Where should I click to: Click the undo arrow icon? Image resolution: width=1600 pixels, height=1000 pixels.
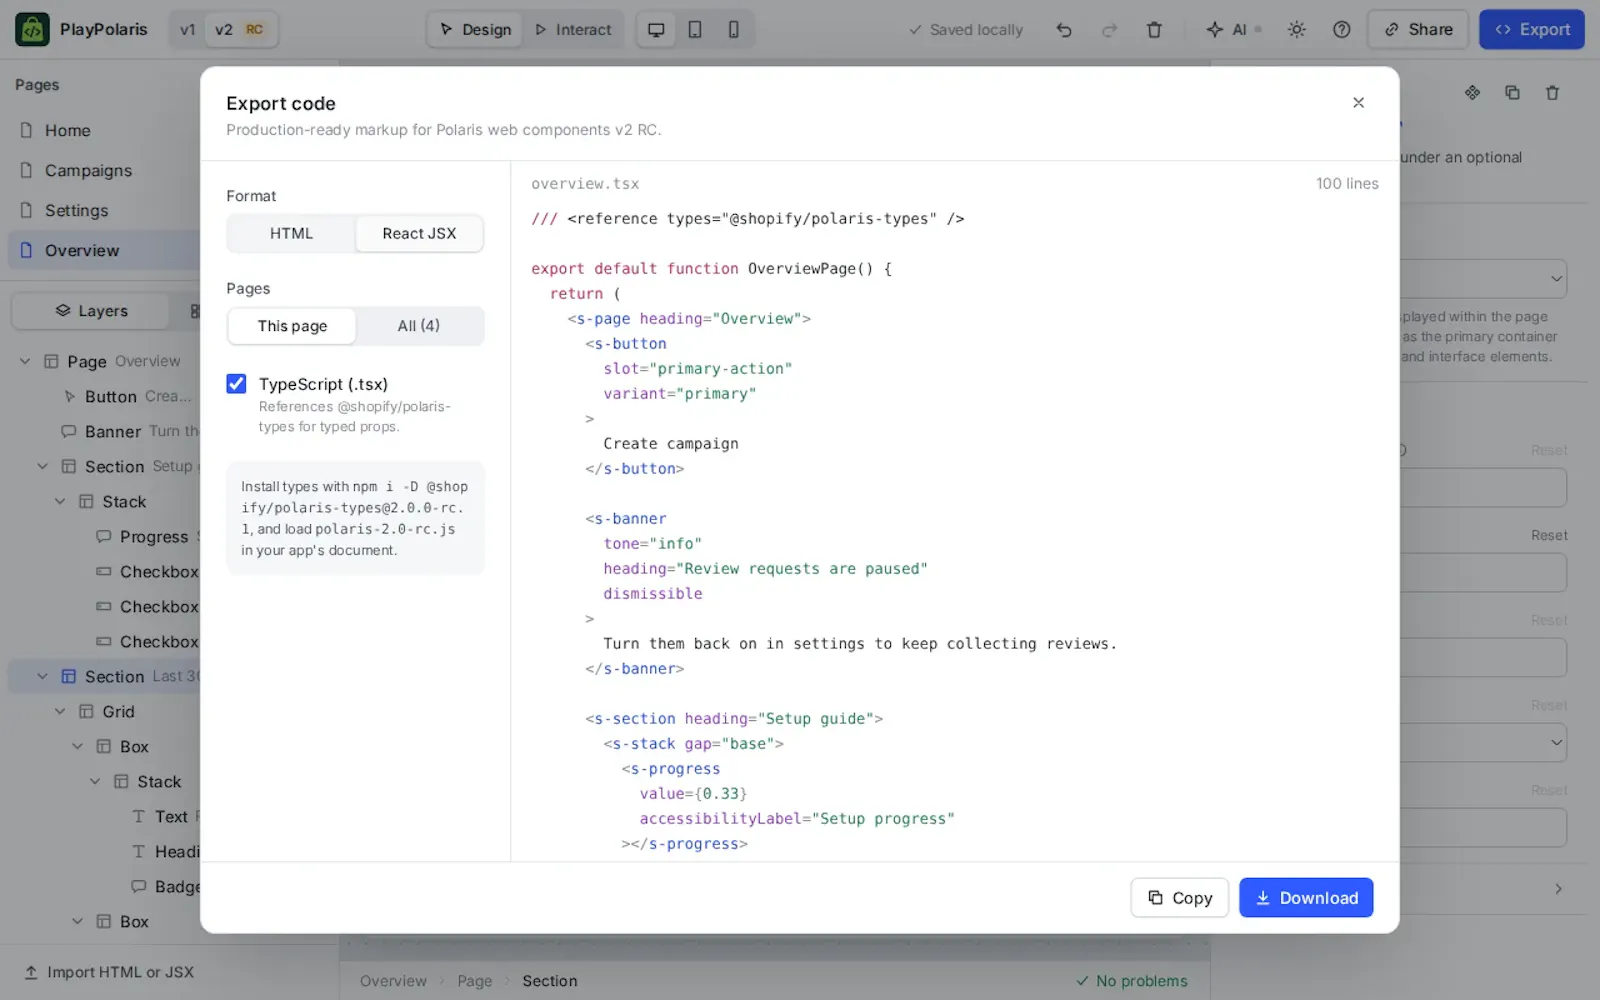[1064, 30]
